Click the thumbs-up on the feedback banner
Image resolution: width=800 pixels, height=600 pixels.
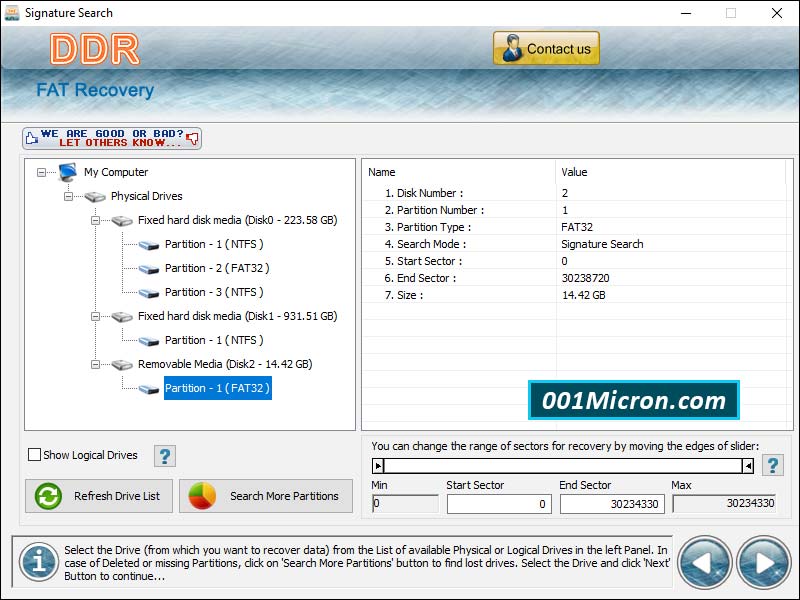[31, 137]
